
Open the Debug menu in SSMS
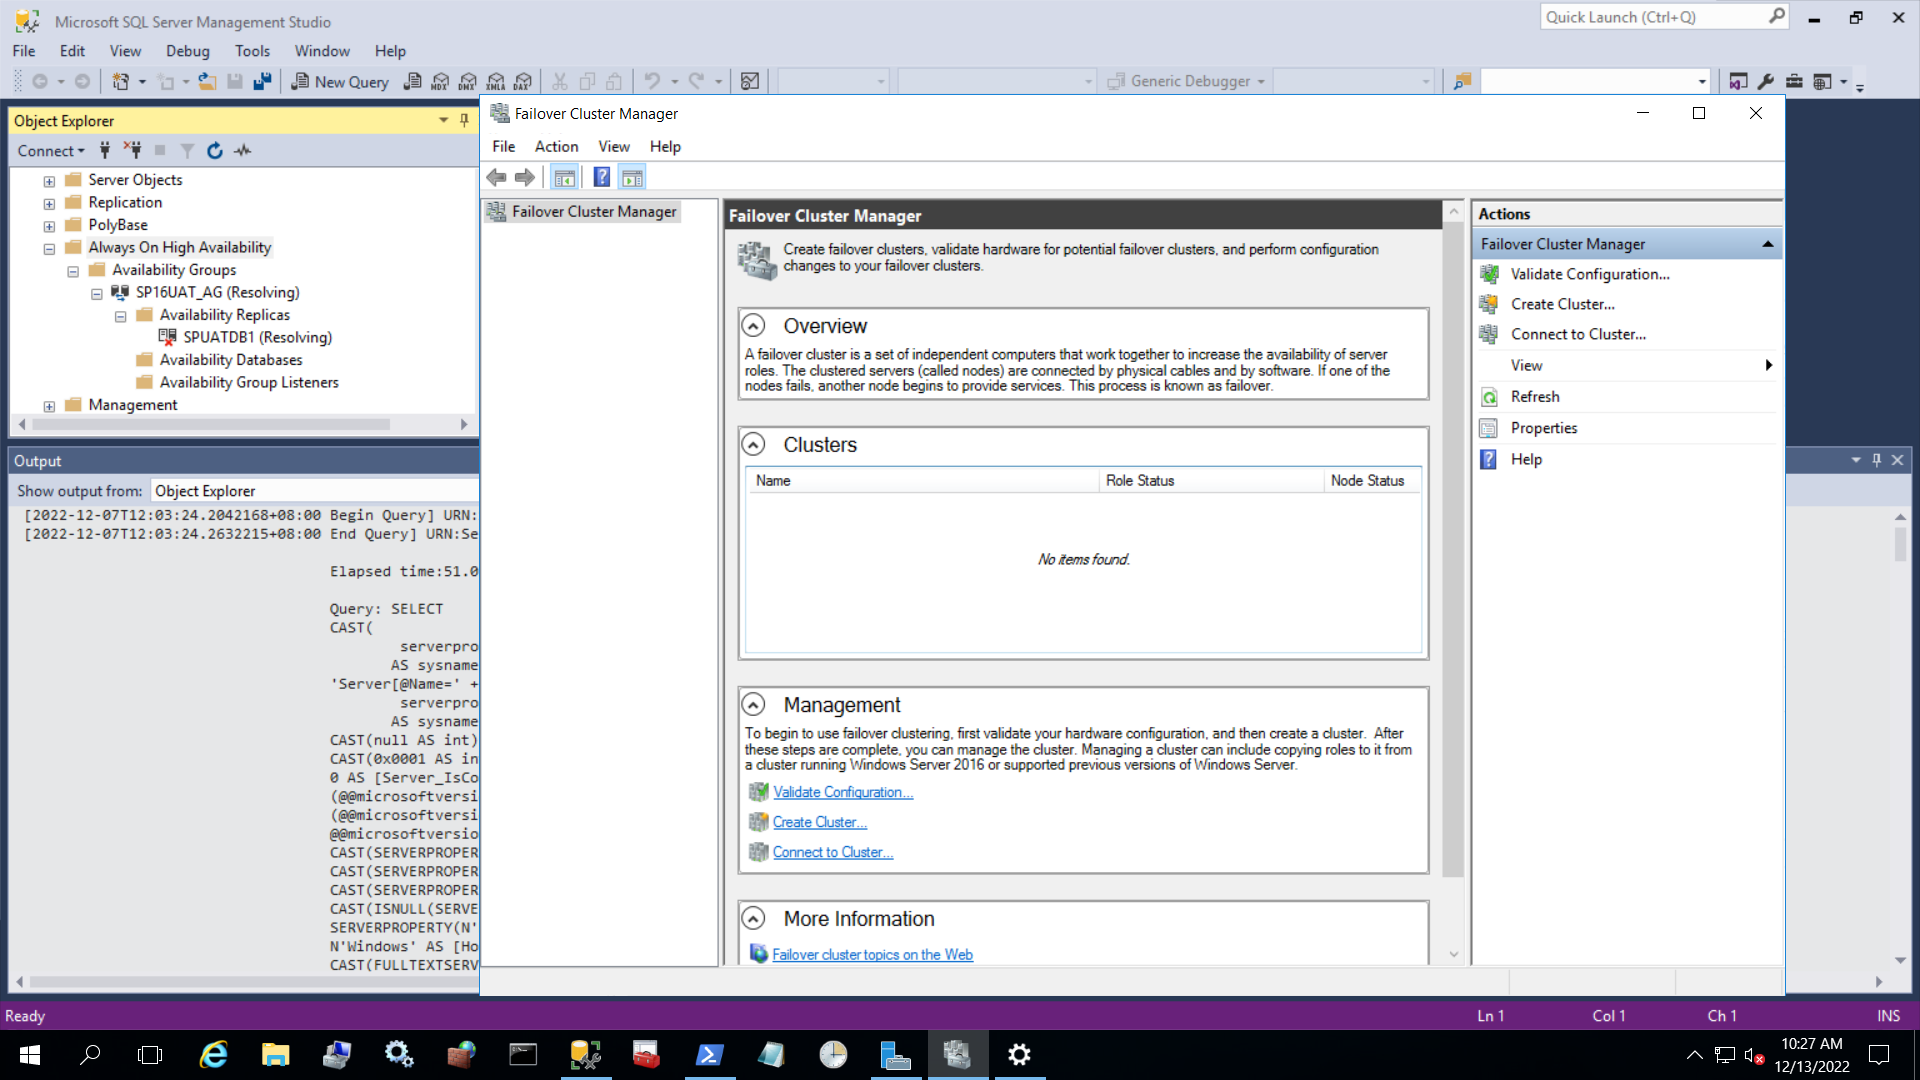pyautogui.click(x=187, y=51)
